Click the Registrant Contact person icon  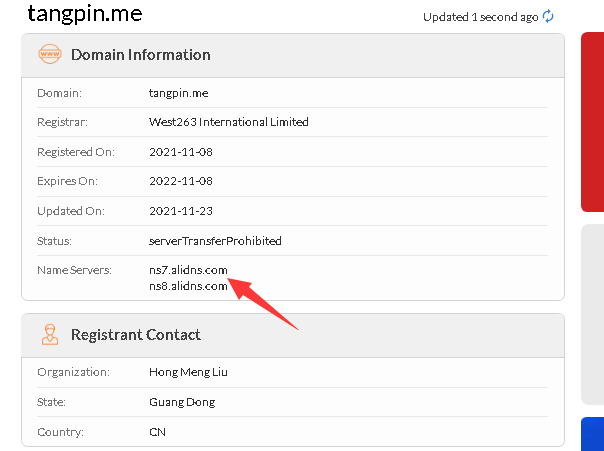[49, 335]
